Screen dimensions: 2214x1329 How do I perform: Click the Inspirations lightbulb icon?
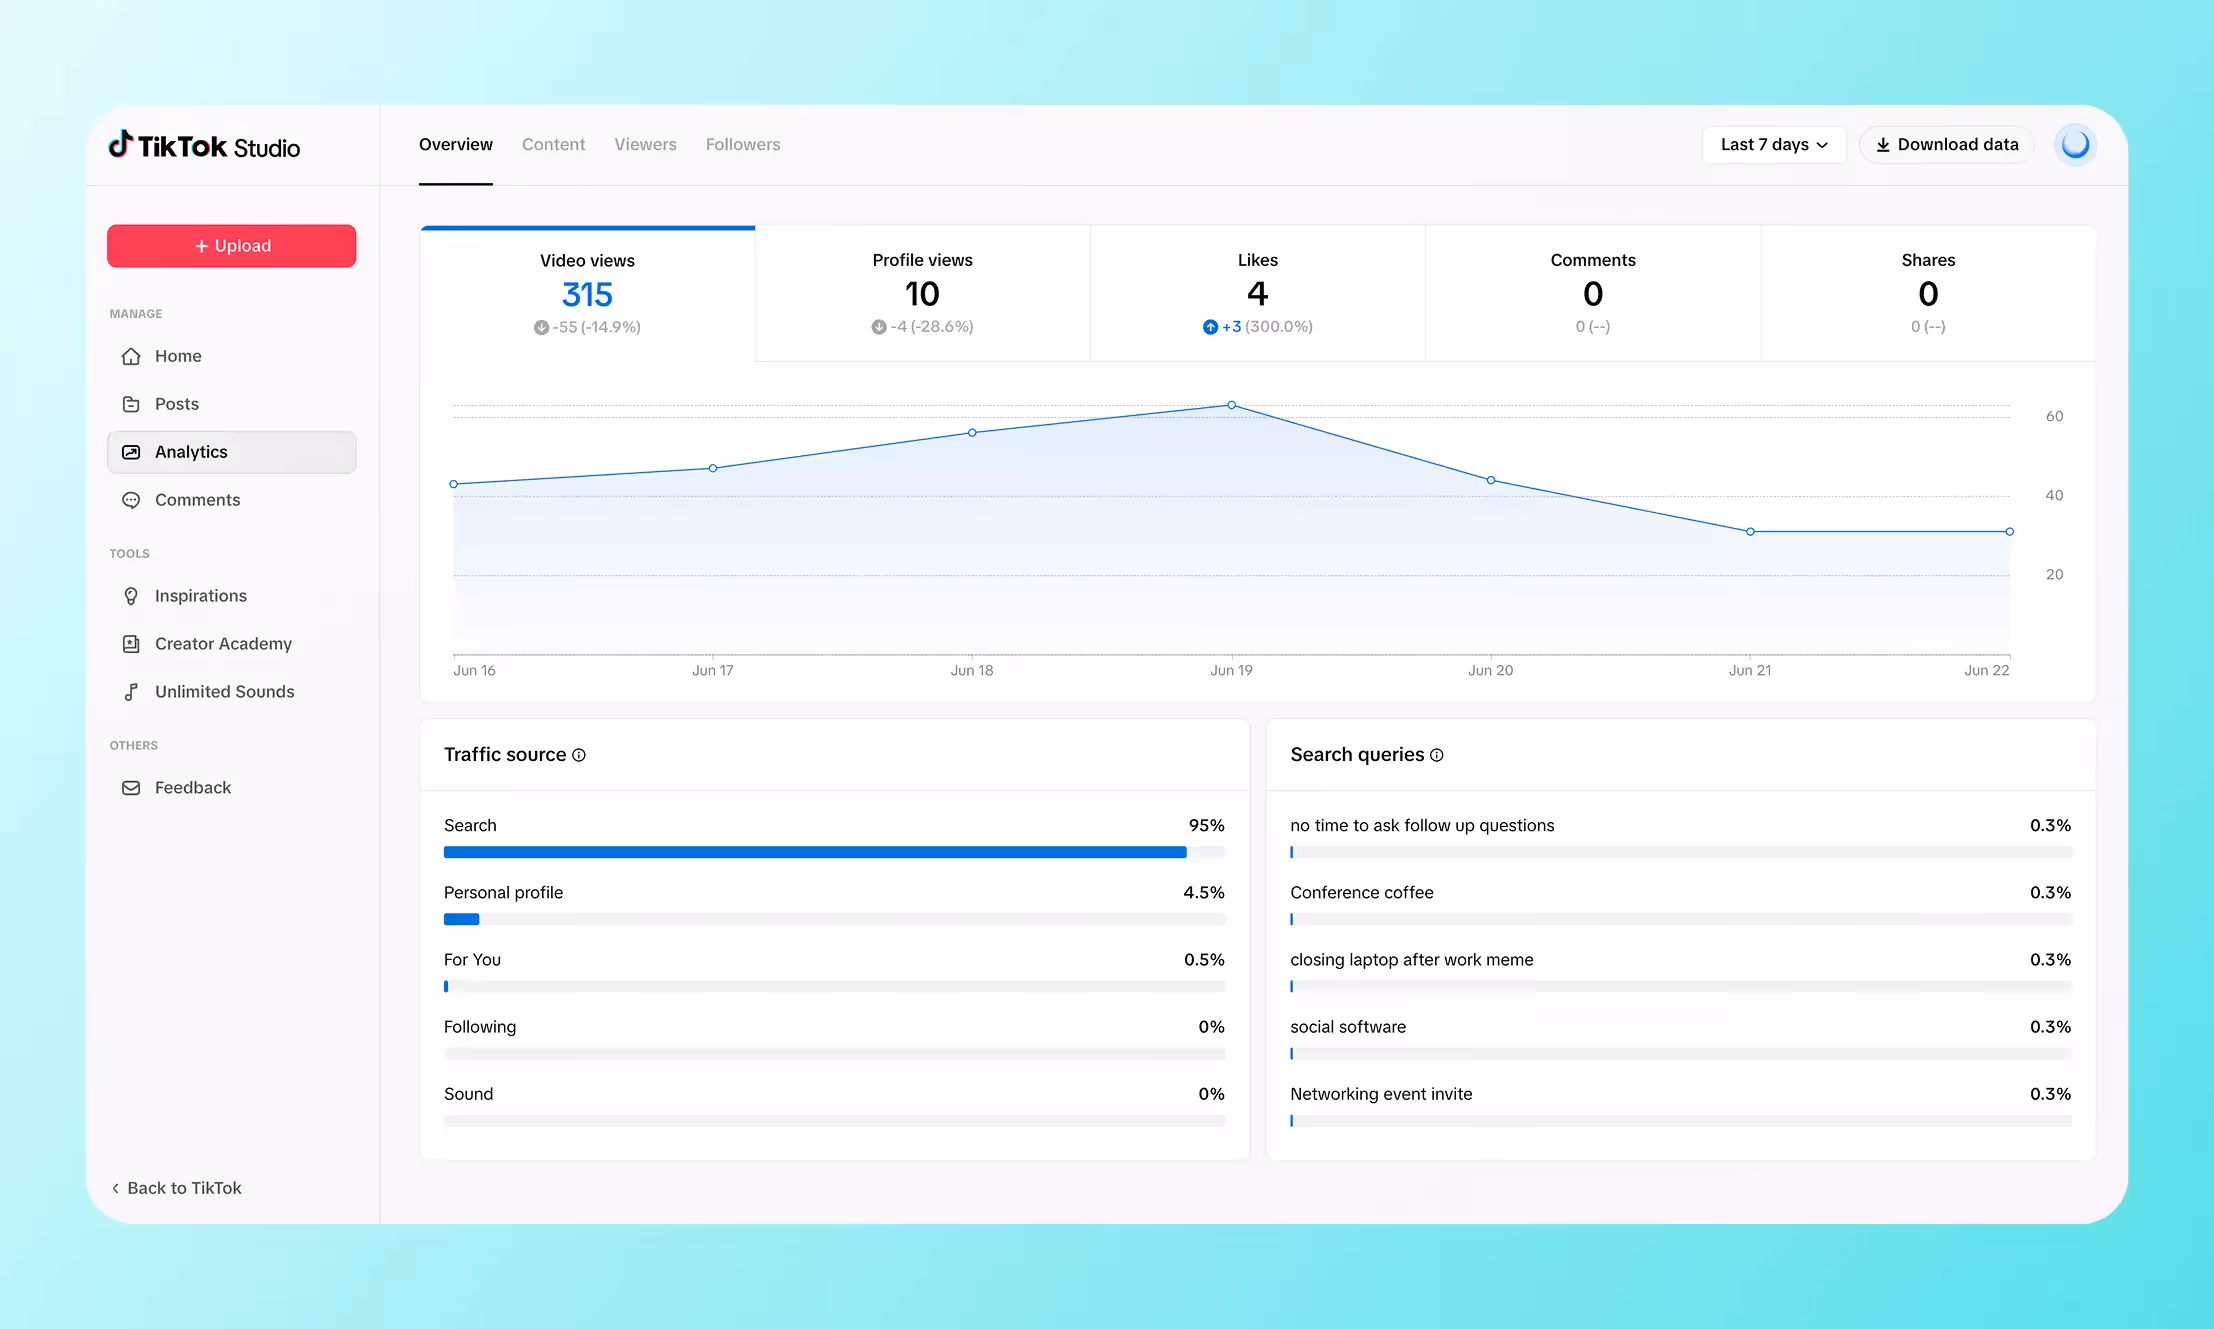(132, 595)
